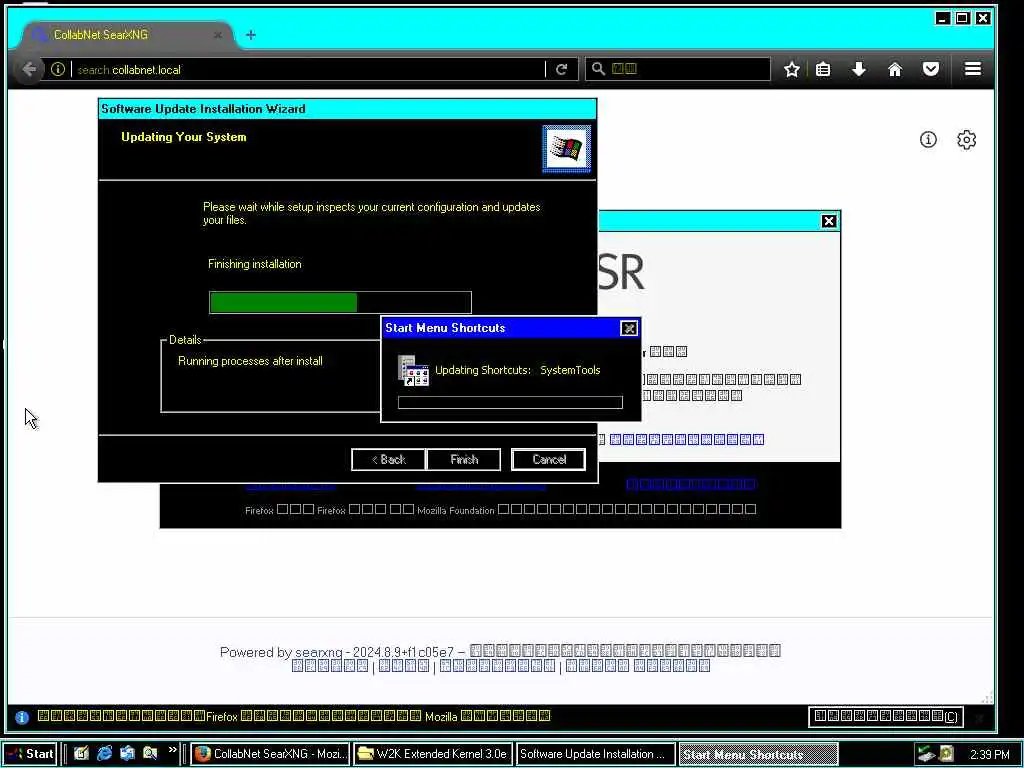Click the 'Please wait while setup inspects' message
Screen dimensions: 1024x768
pyautogui.click(x=372, y=214)
